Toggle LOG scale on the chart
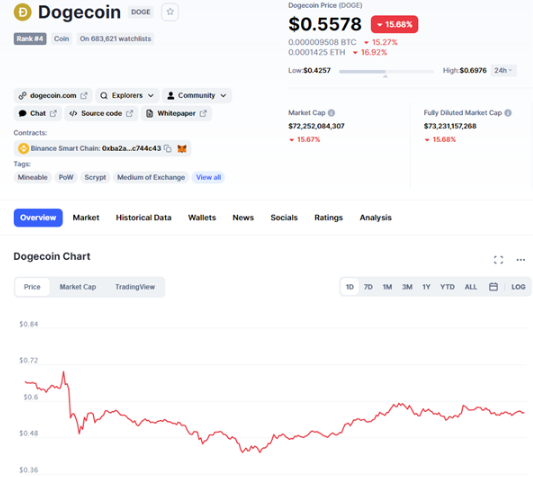Viewport: 533px width, 477px height. click(518, 287)
